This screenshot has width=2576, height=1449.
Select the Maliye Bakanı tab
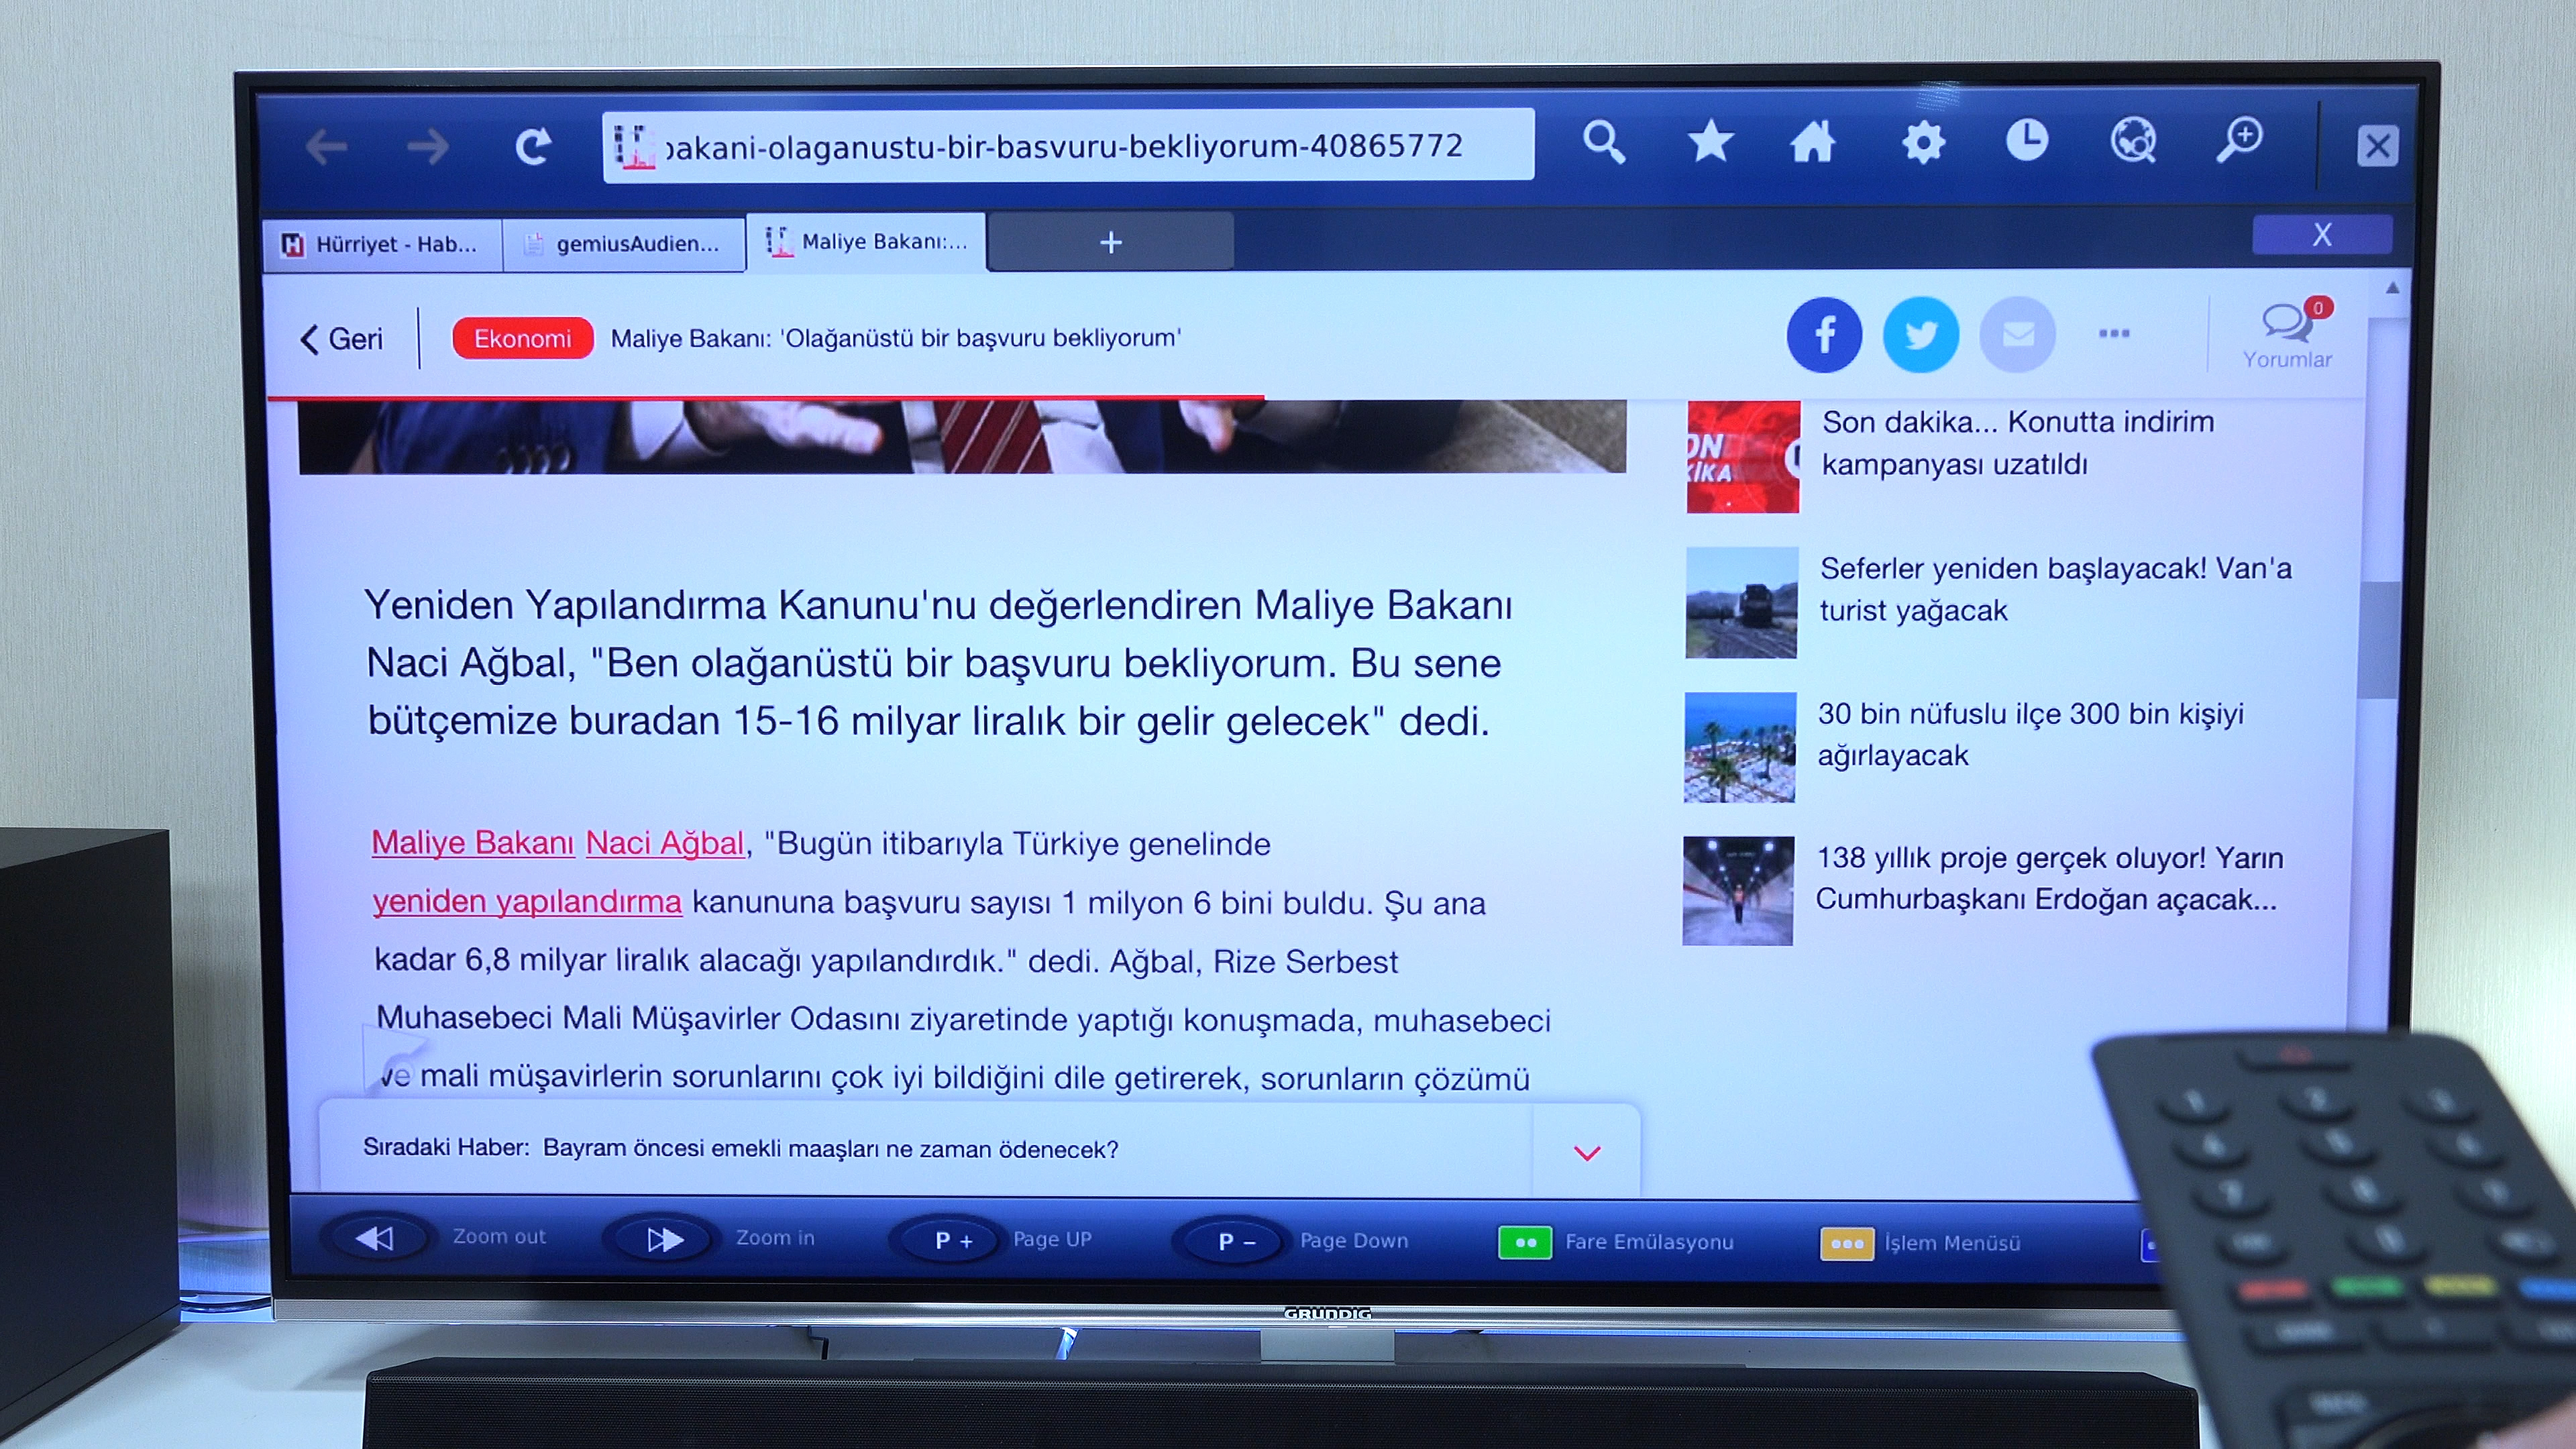tap(866, 242)
